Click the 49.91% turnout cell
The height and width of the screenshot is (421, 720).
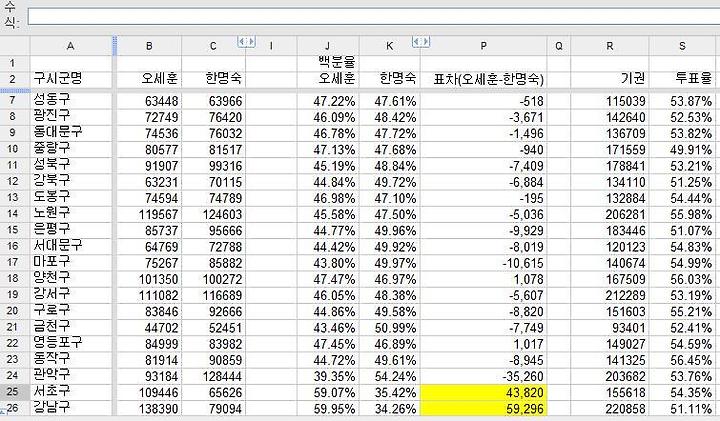[x=682, y=150]
